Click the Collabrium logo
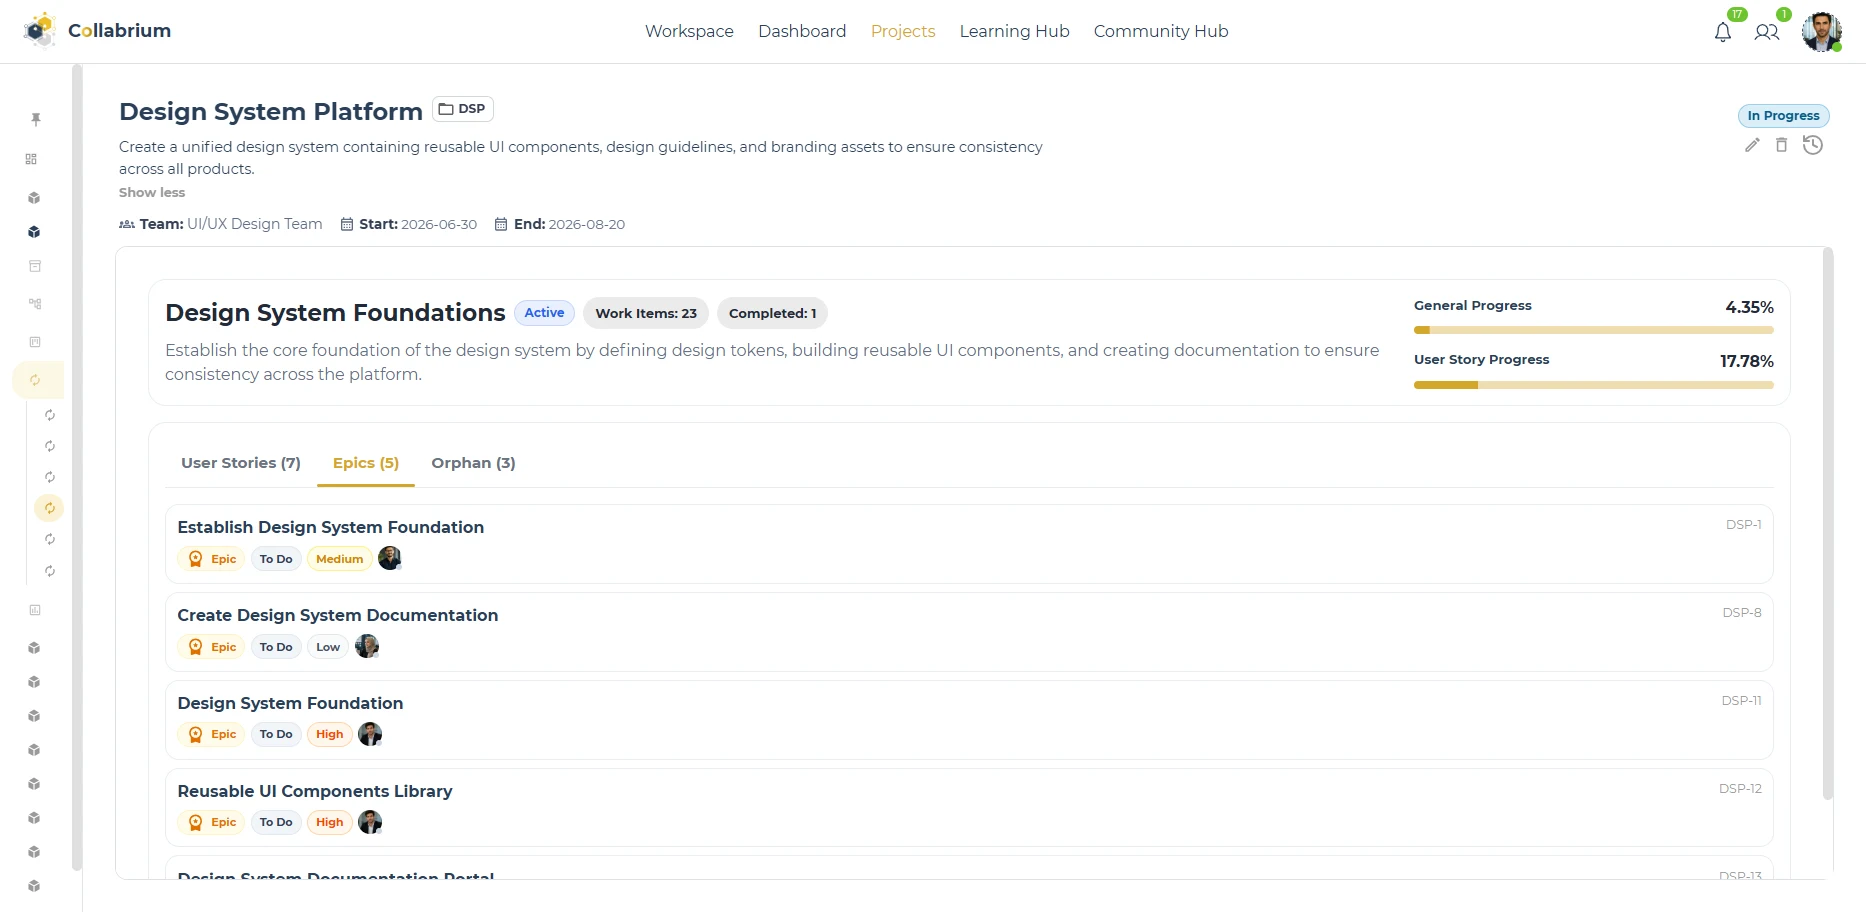This screenshot has width=1866, height=912. pos(97,31)
